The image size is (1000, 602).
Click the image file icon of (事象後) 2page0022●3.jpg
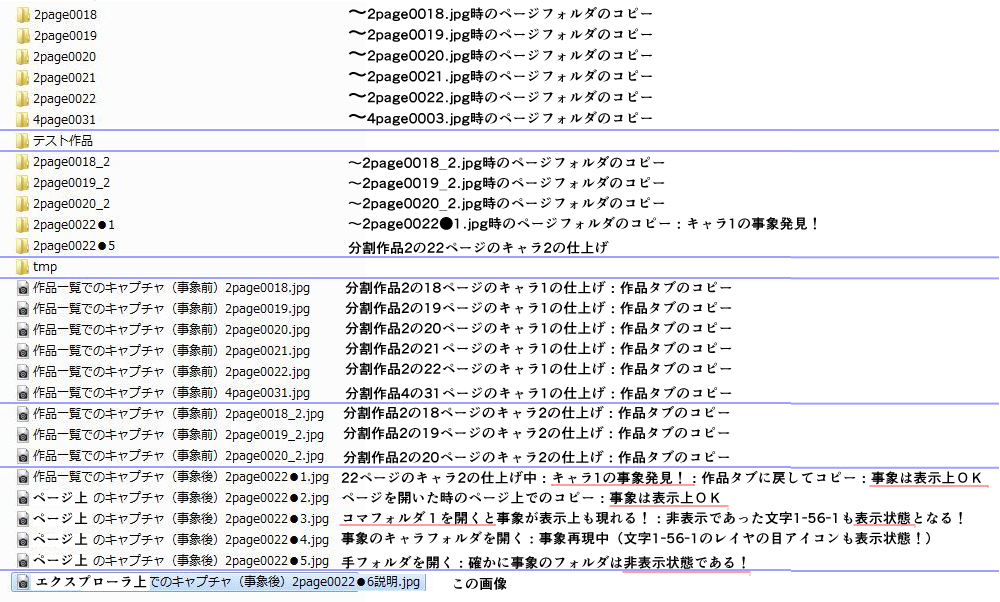pos(23,520)
